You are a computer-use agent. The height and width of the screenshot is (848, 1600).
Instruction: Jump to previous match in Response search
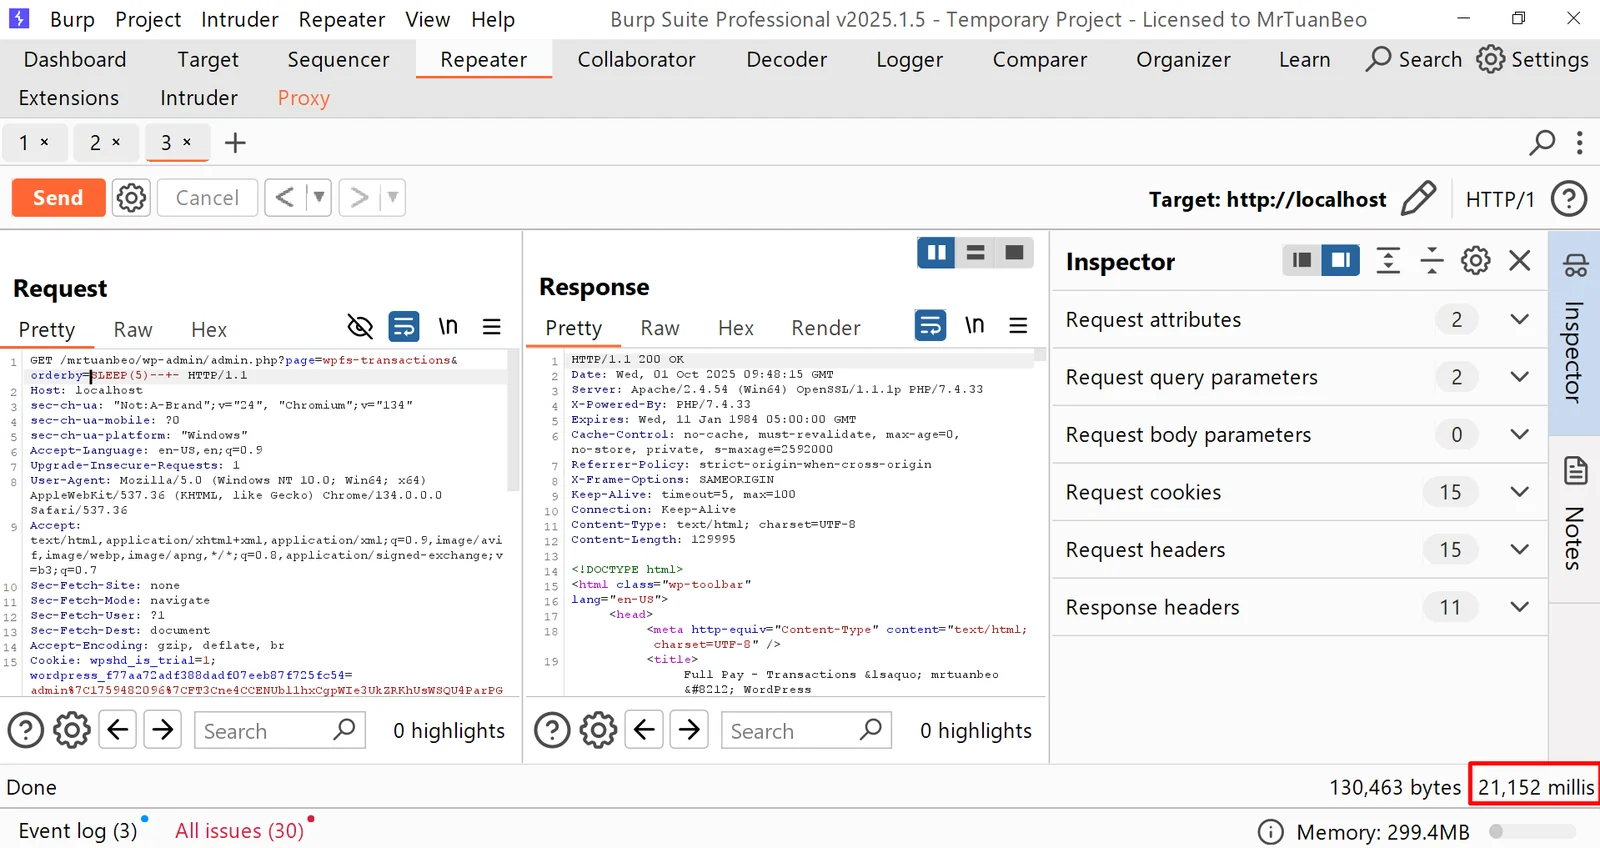click(644, 730)
